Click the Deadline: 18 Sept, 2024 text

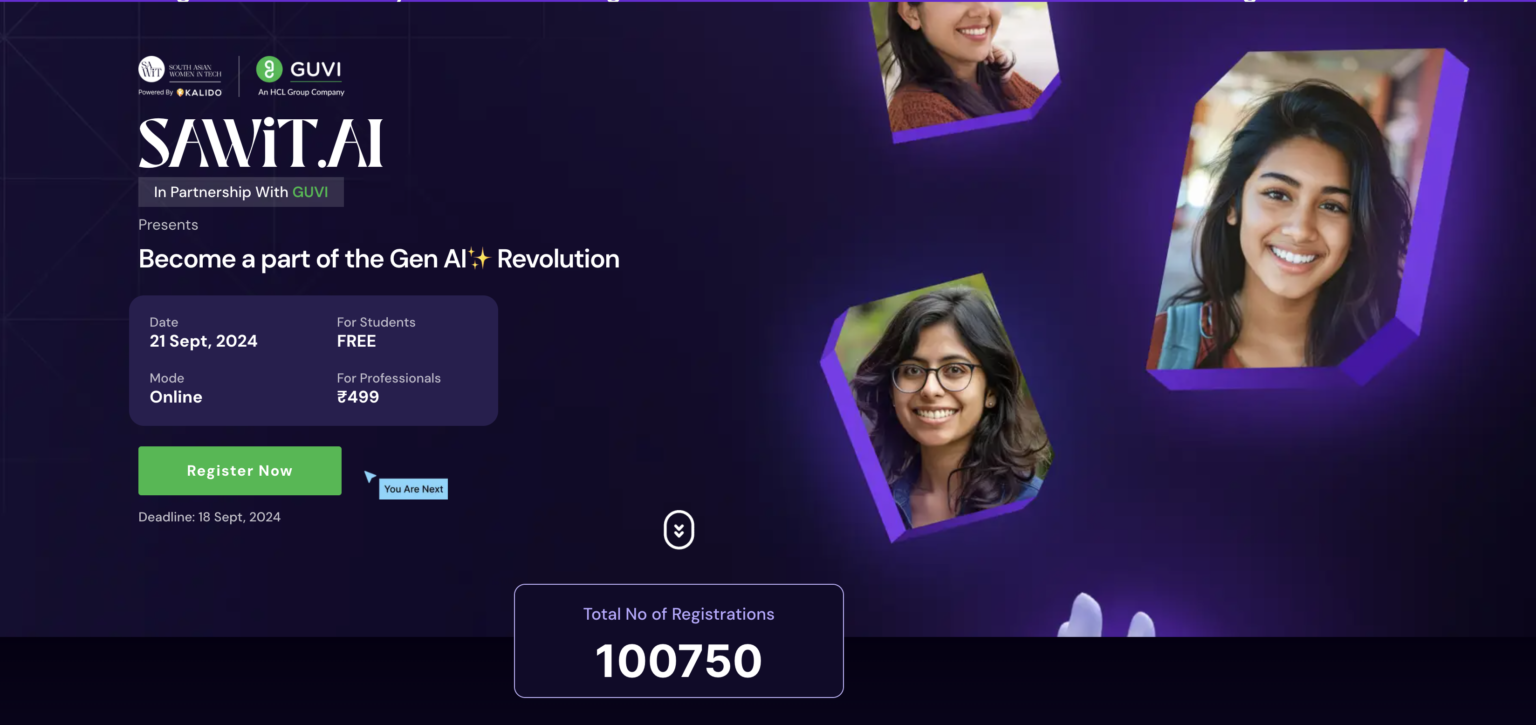209,517
